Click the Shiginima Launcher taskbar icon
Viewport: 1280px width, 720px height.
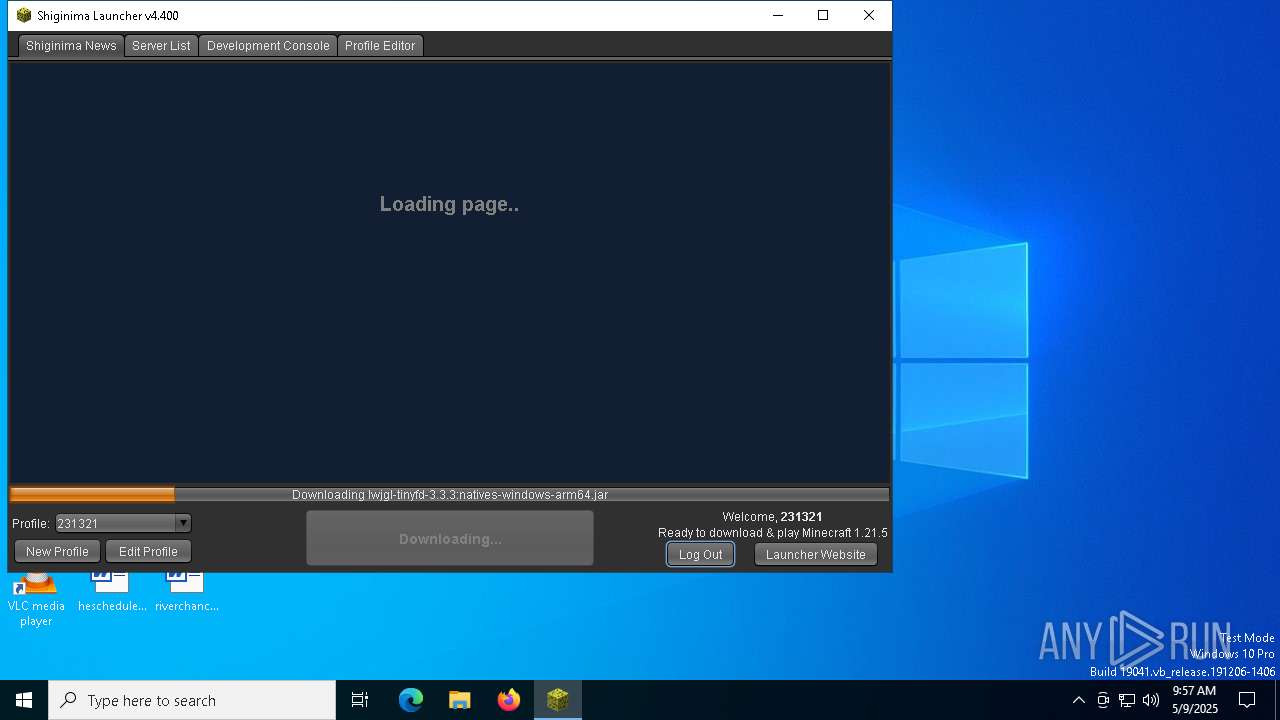(x=557, y=700)
